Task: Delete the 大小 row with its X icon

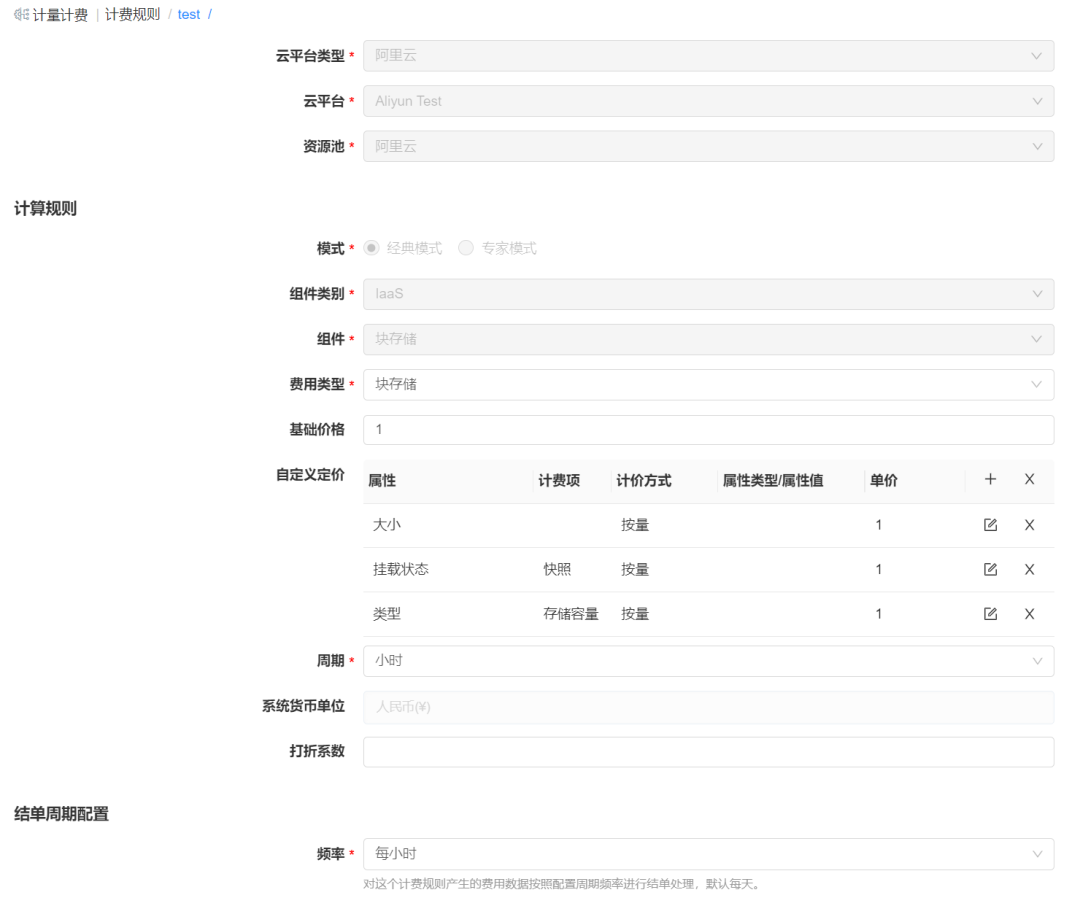Action: click(x=1030, y=524)
